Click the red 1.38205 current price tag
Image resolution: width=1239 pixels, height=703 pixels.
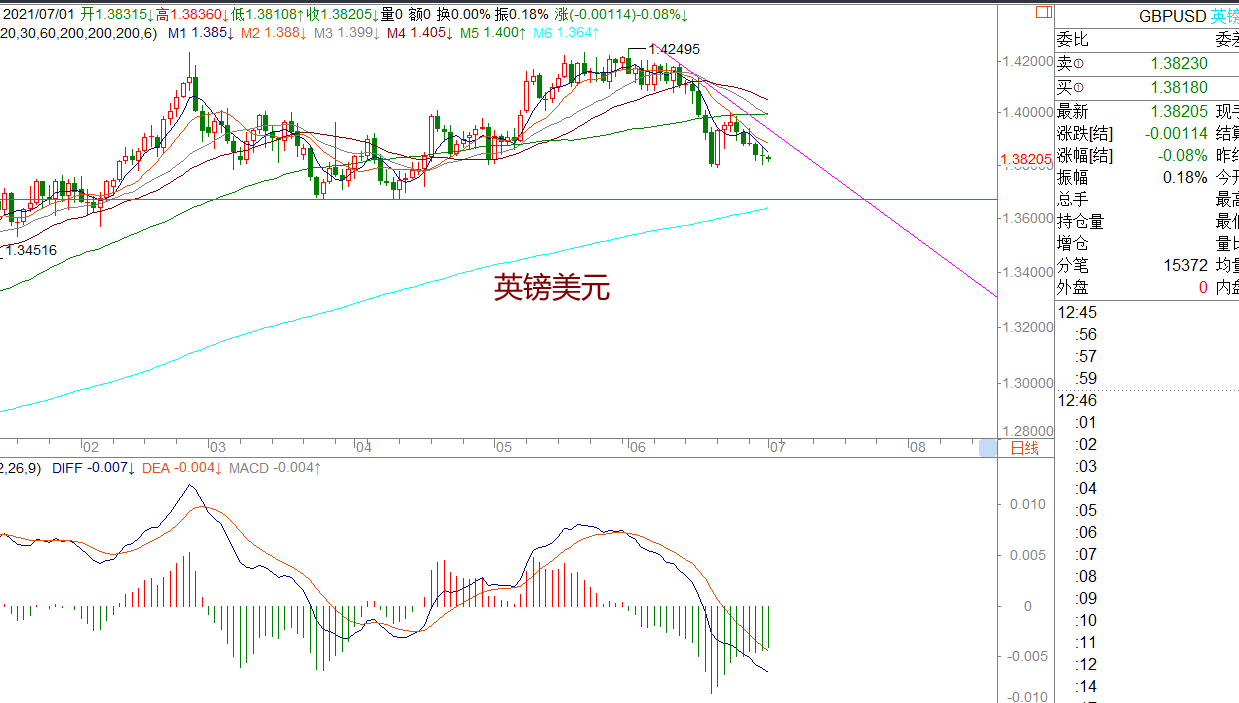click(x=1025, y=159)
